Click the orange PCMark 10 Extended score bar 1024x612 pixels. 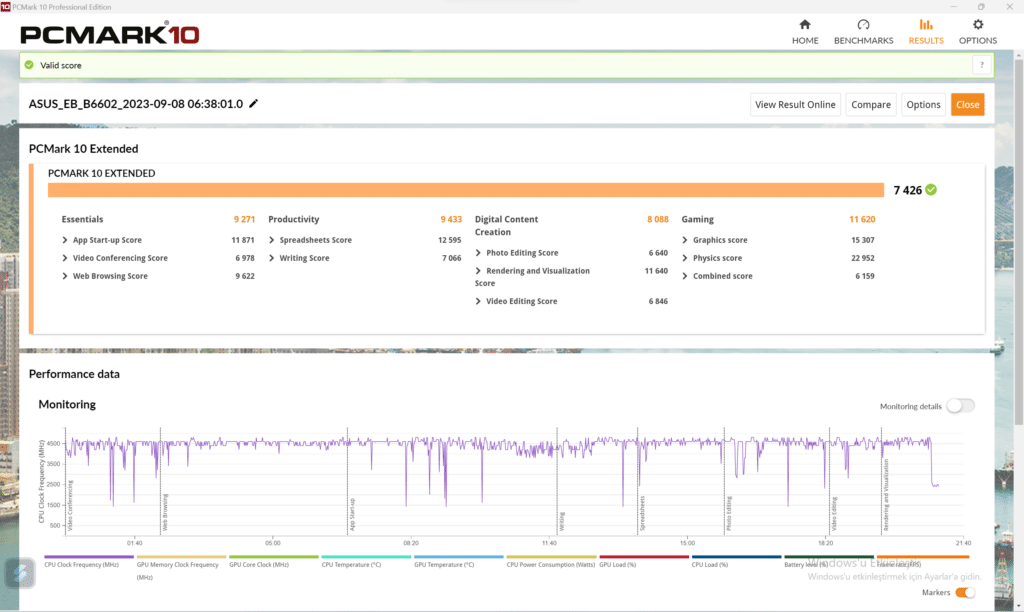click(x=466, y=190)
